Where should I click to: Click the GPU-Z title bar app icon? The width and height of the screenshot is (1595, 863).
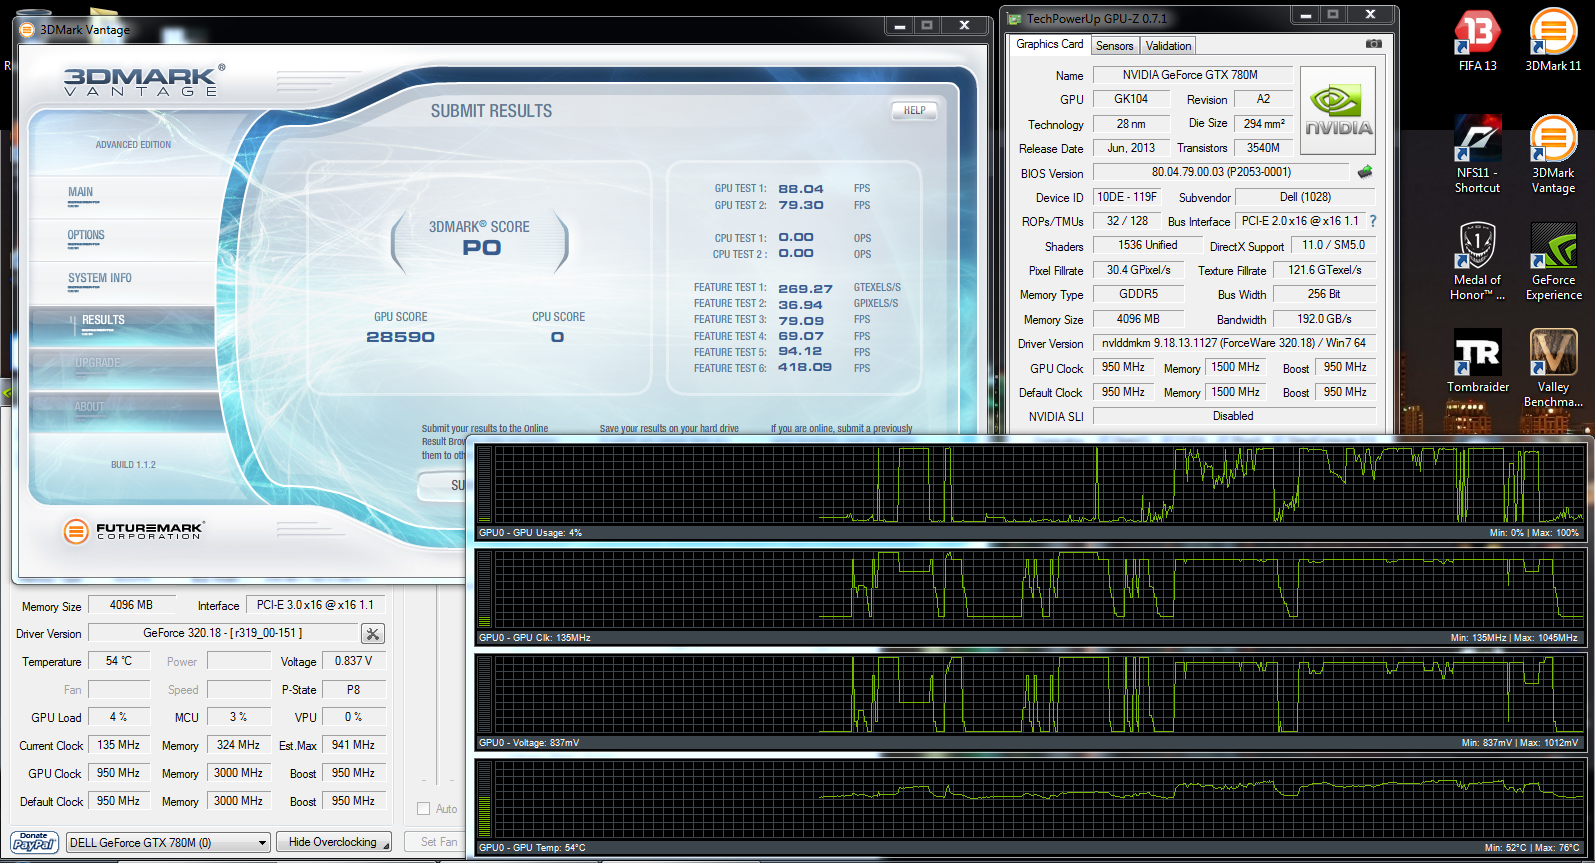click(x=1014, y=18)
